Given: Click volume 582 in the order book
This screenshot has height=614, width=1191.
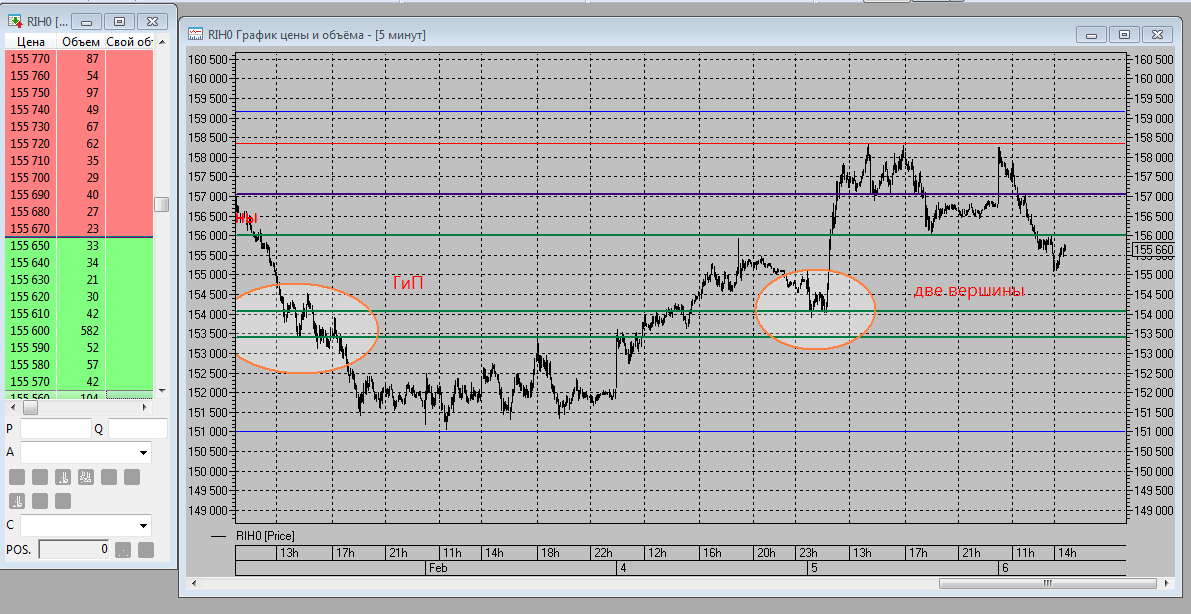Looking at the screenshot, I should [x=90, y=331].
